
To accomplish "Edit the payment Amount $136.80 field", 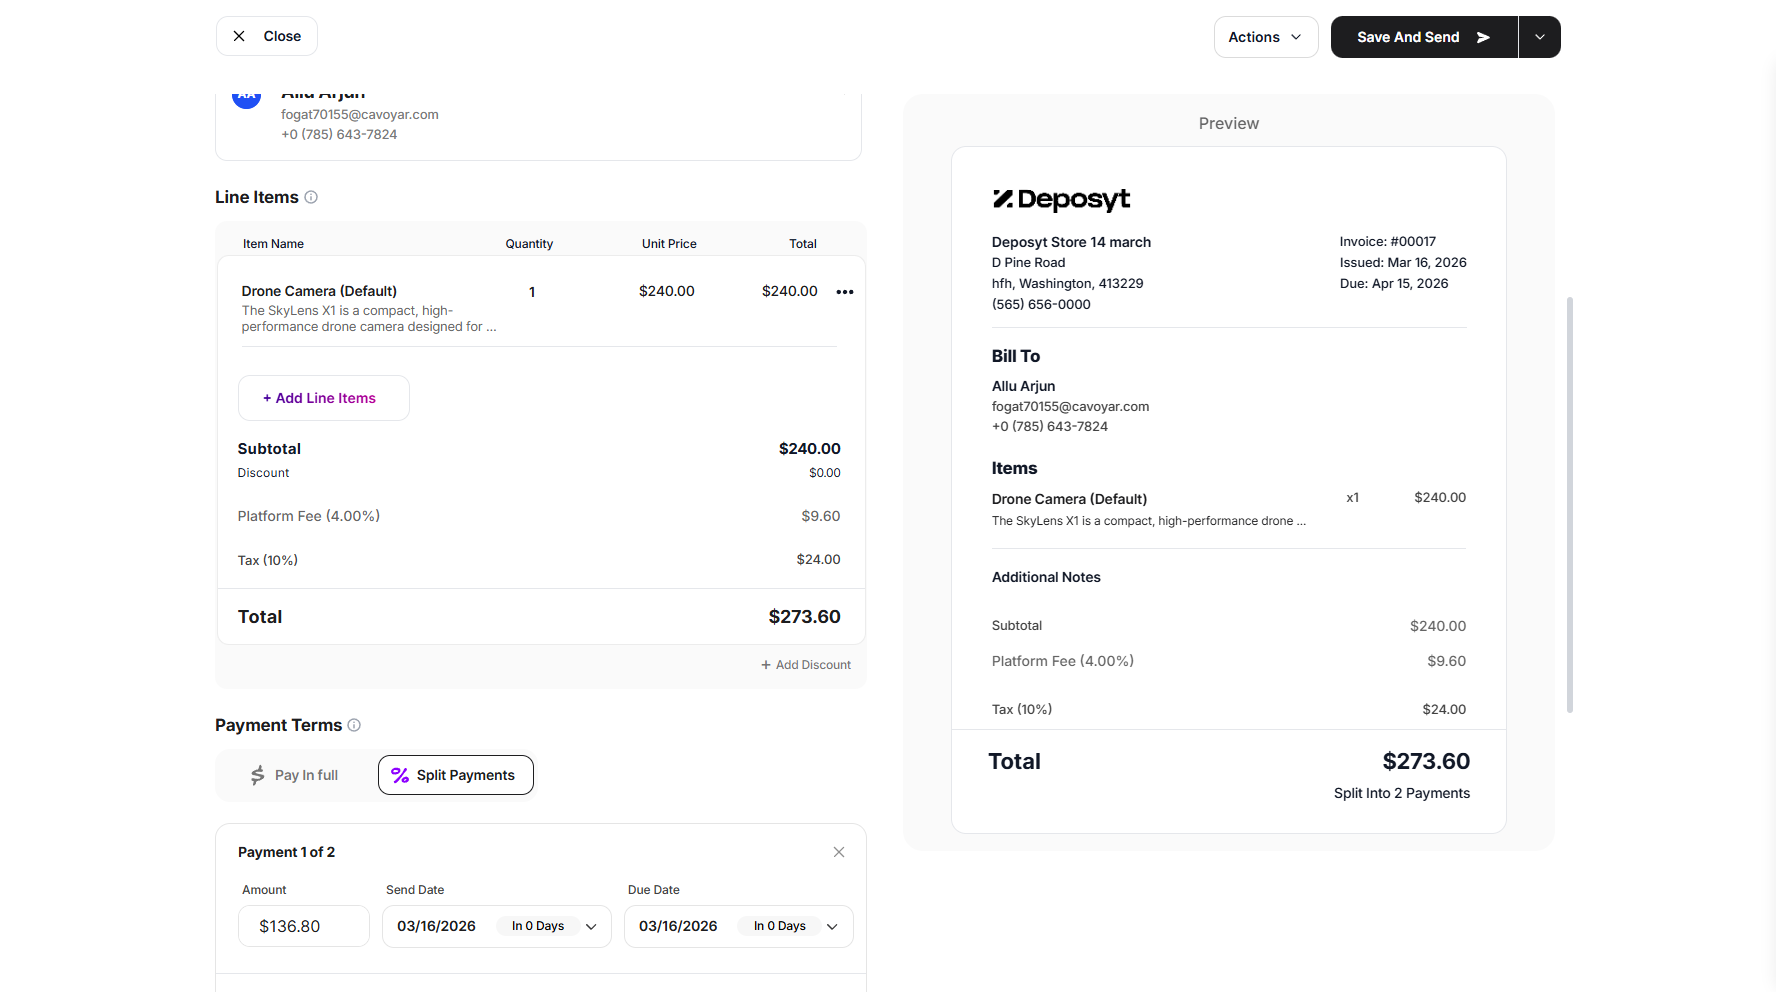I will click(304, 926).
